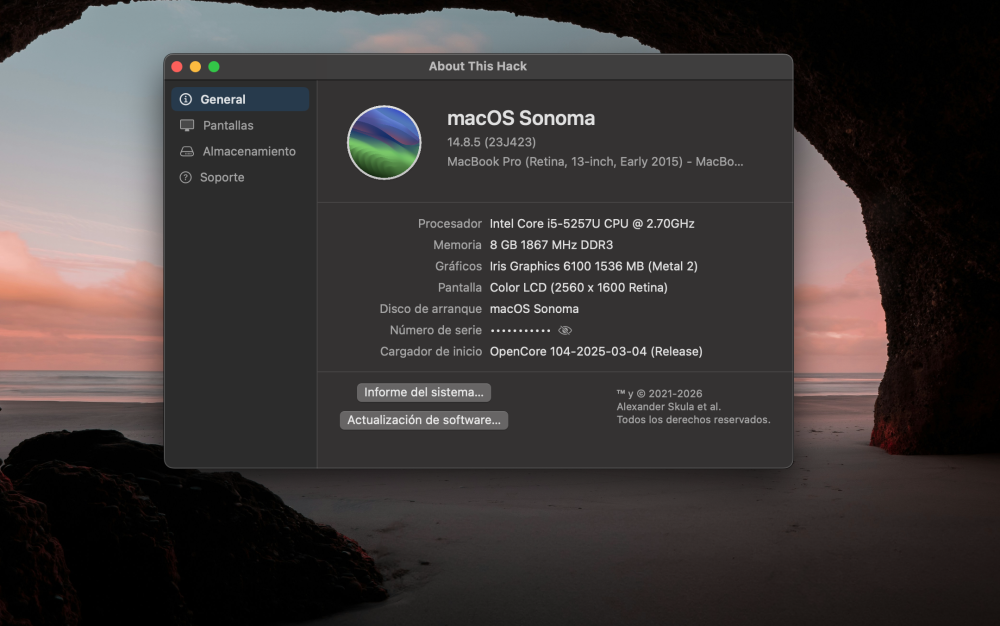The width and height of the screenshot is (1000, 626).
Task: Select the 14.8.5 (23J423) version text
Action: [492, 142]
